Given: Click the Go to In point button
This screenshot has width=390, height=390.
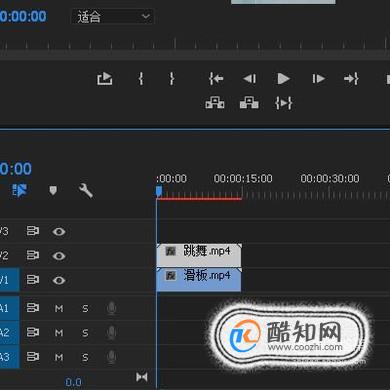Looking at the screenshot, I should [x=216, y=79].
